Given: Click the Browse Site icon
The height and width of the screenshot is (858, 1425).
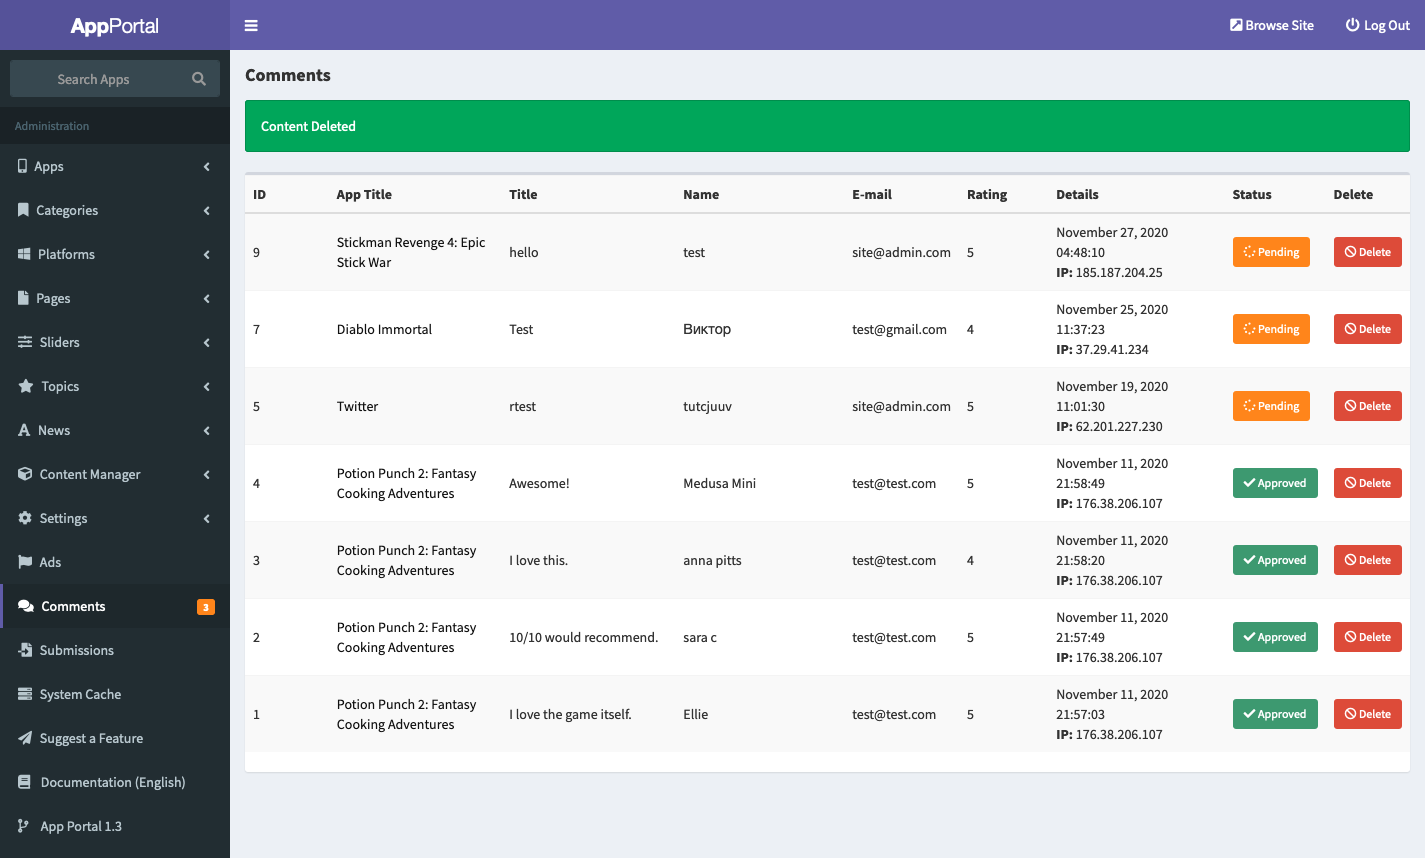Looking at the screenshot, I should 1236,25.
